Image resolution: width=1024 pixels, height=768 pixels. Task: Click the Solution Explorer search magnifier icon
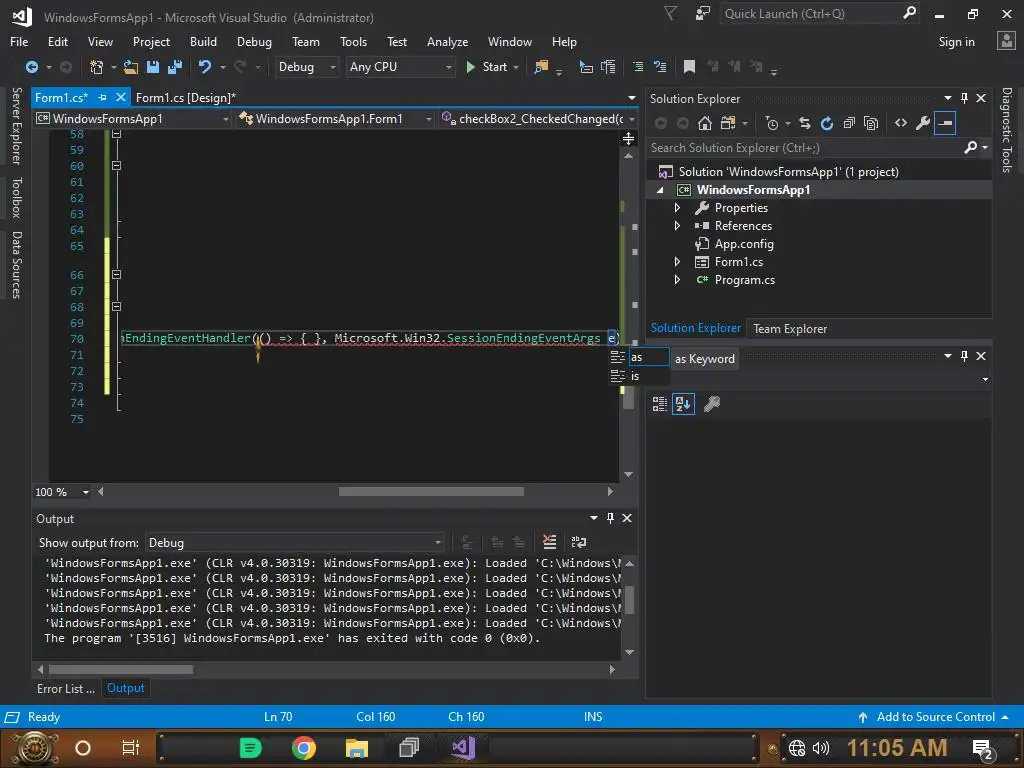[970, 148]
